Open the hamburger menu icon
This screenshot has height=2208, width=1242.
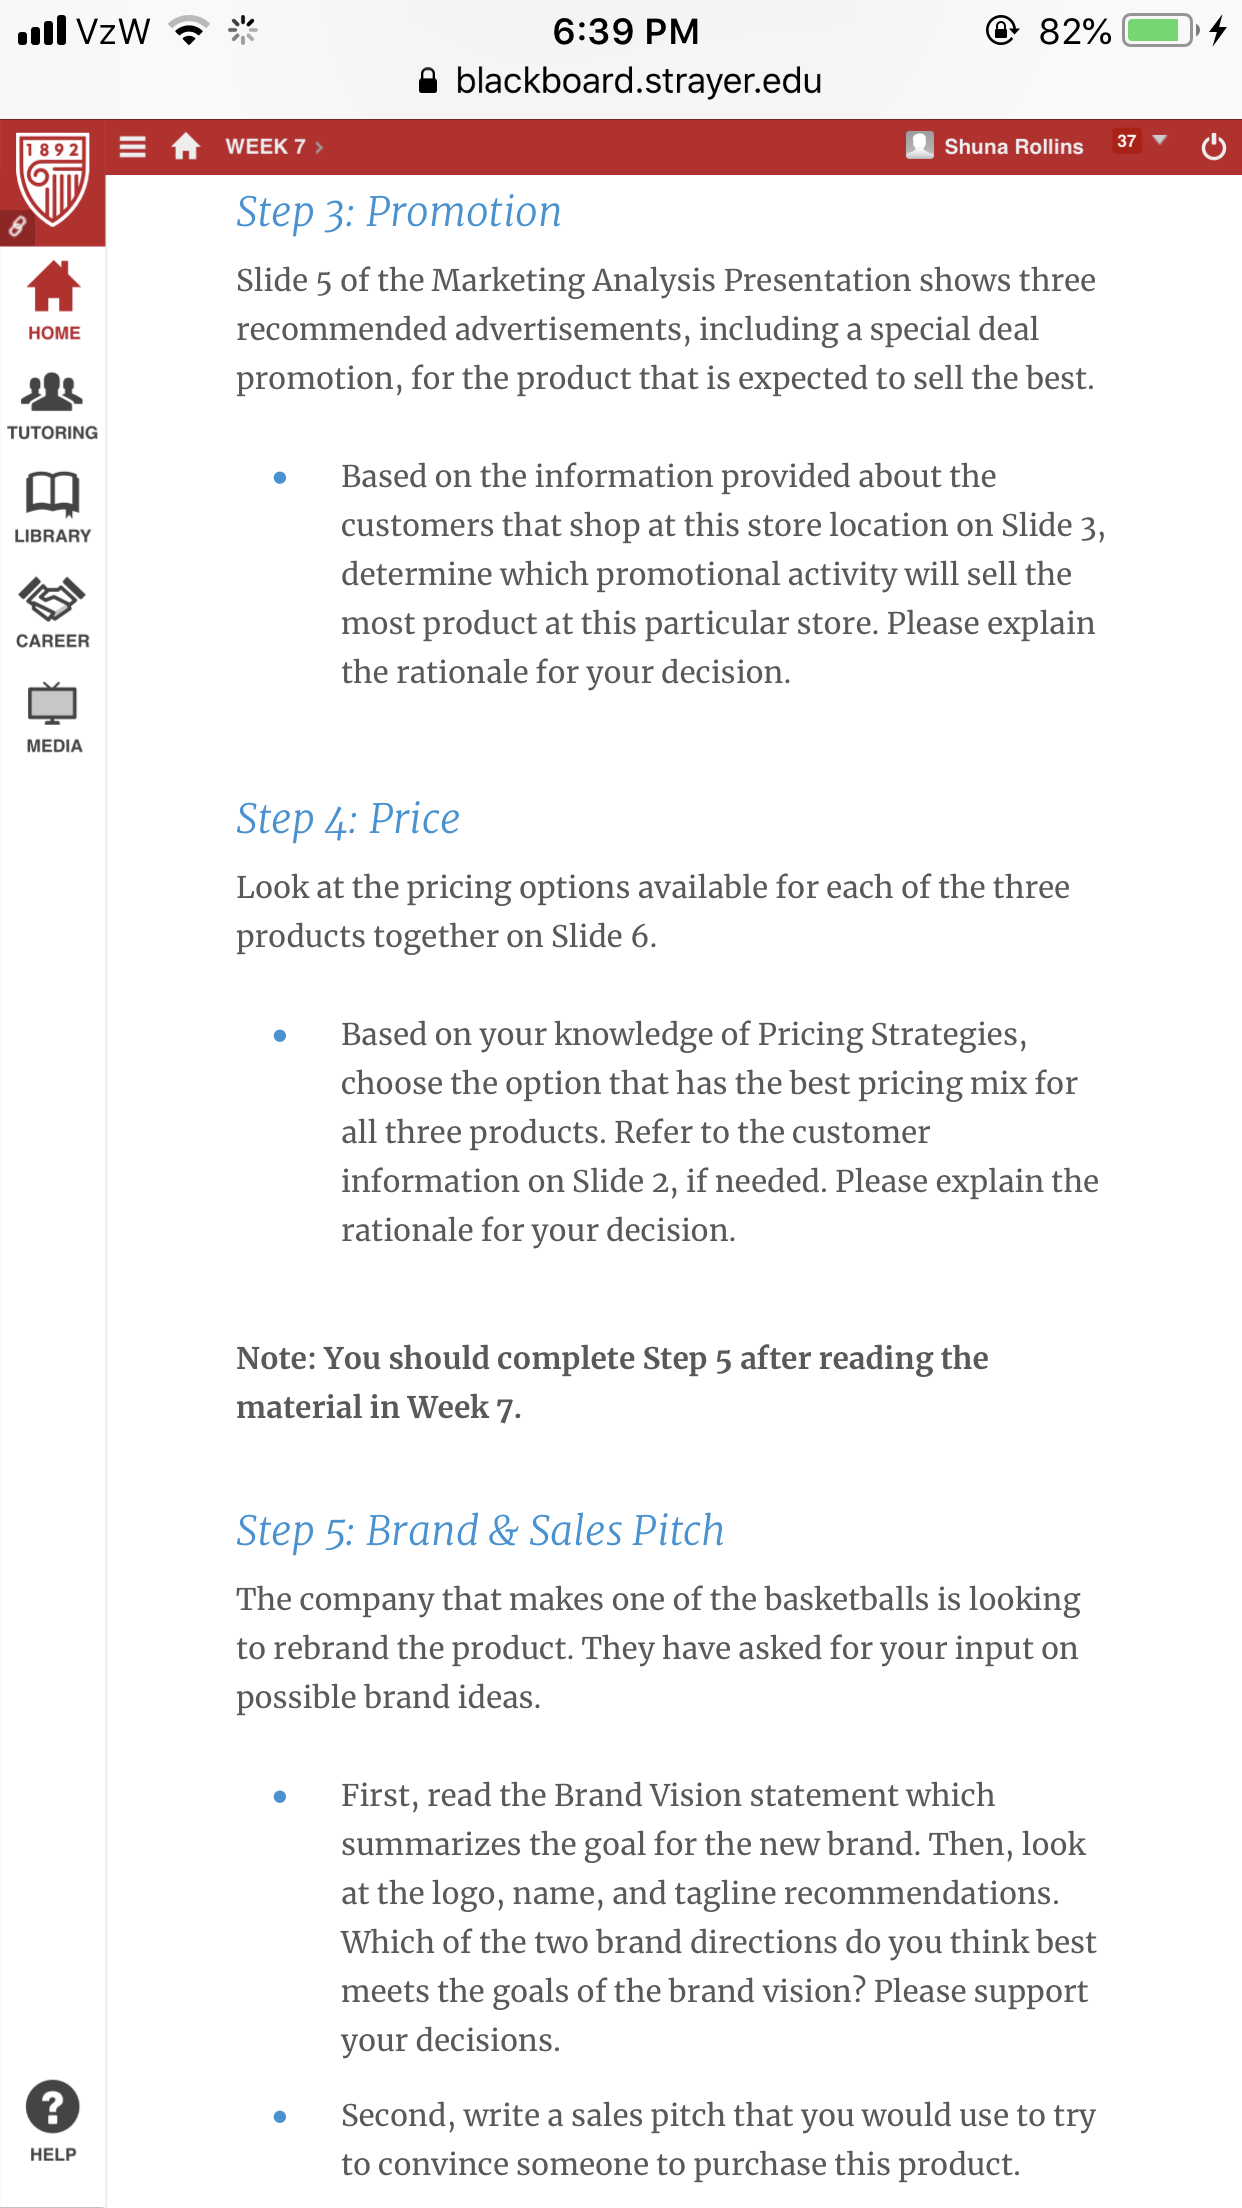132,147
